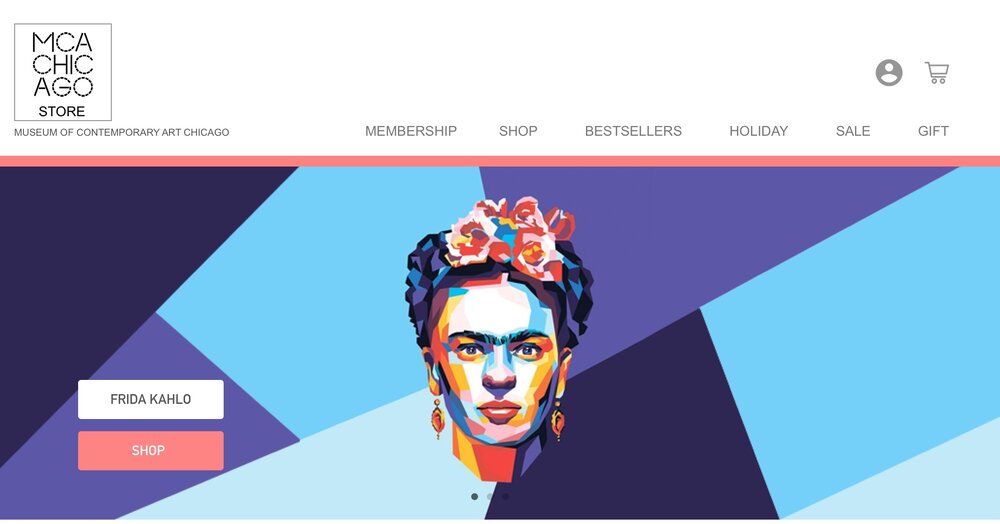Click the portrait's dangling left-side earring
This screenshot has width=1000, height=524.
438,419
